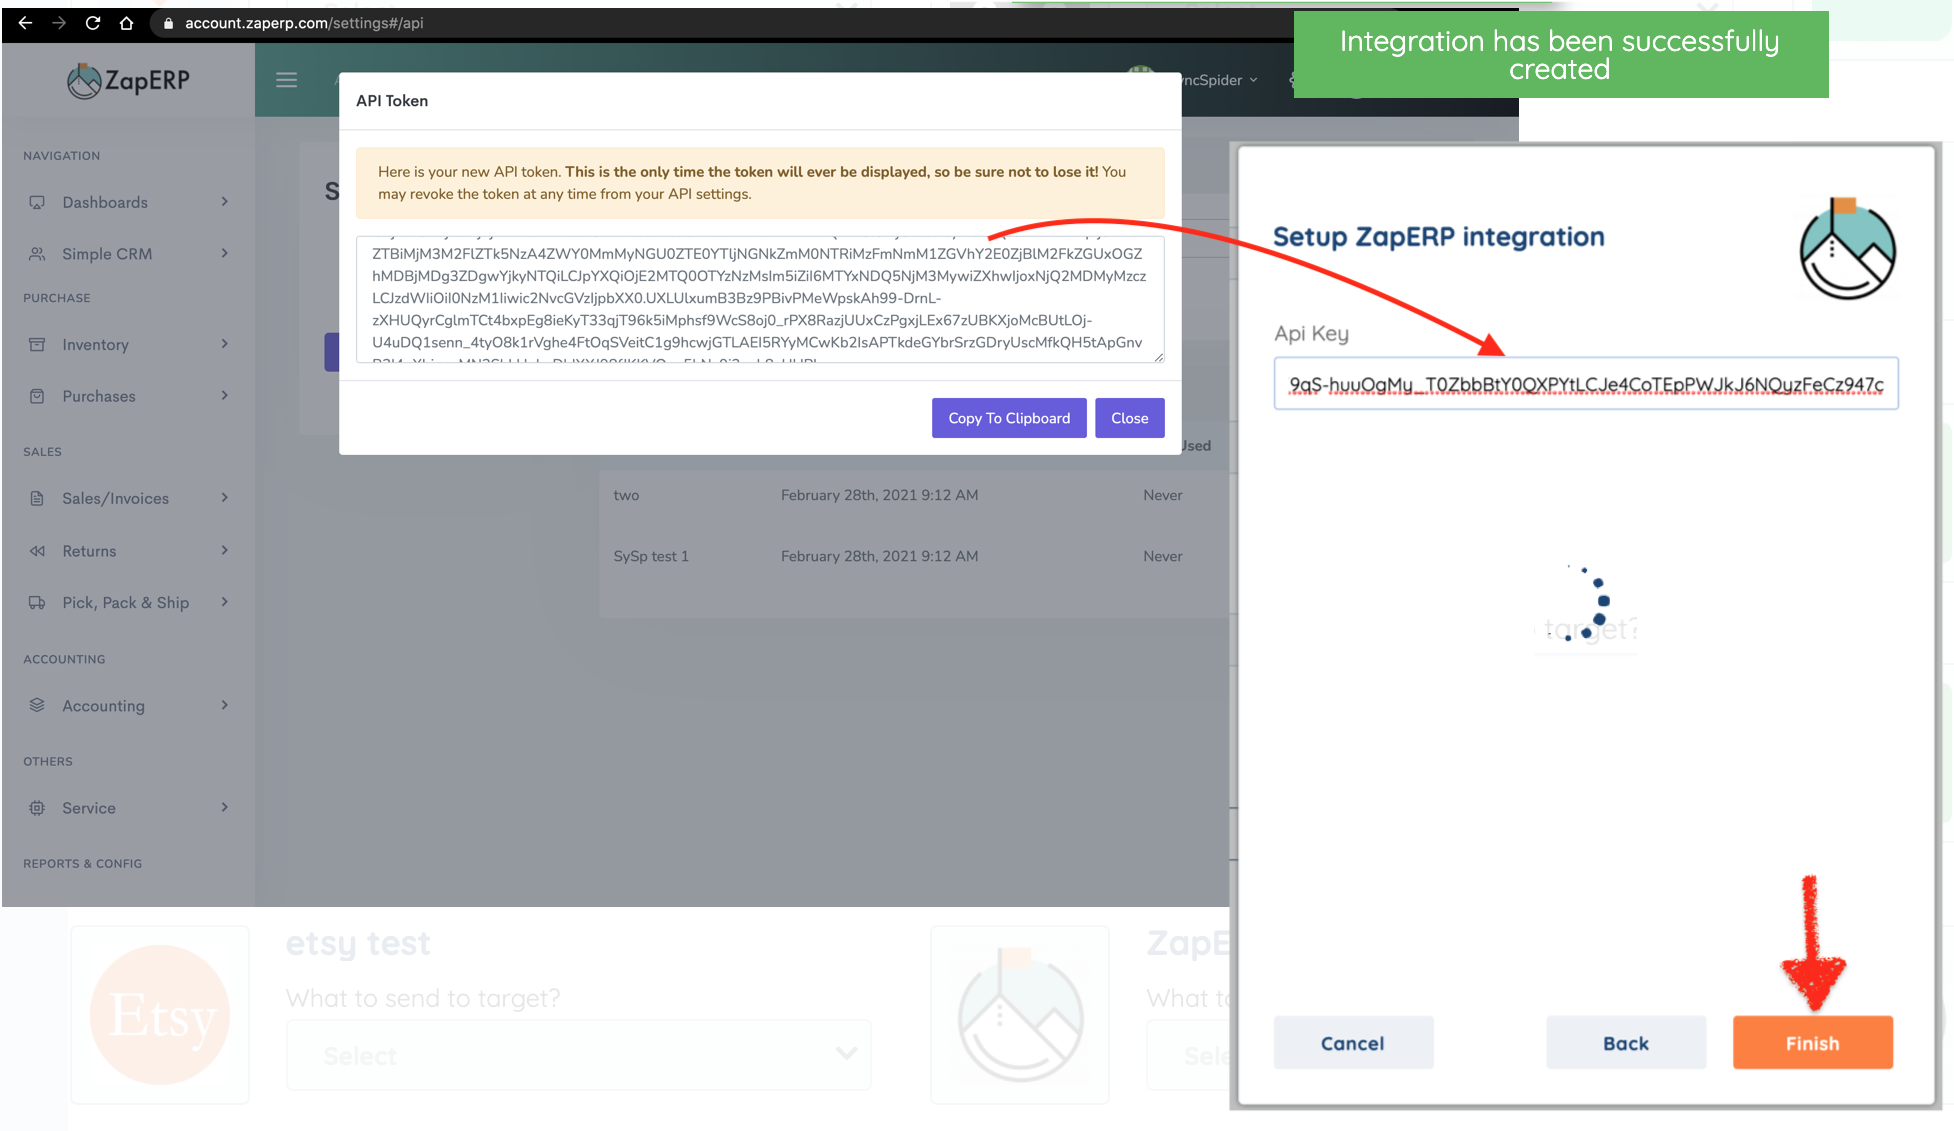Expand the Accounting submenu arrow

click(225, 705)
